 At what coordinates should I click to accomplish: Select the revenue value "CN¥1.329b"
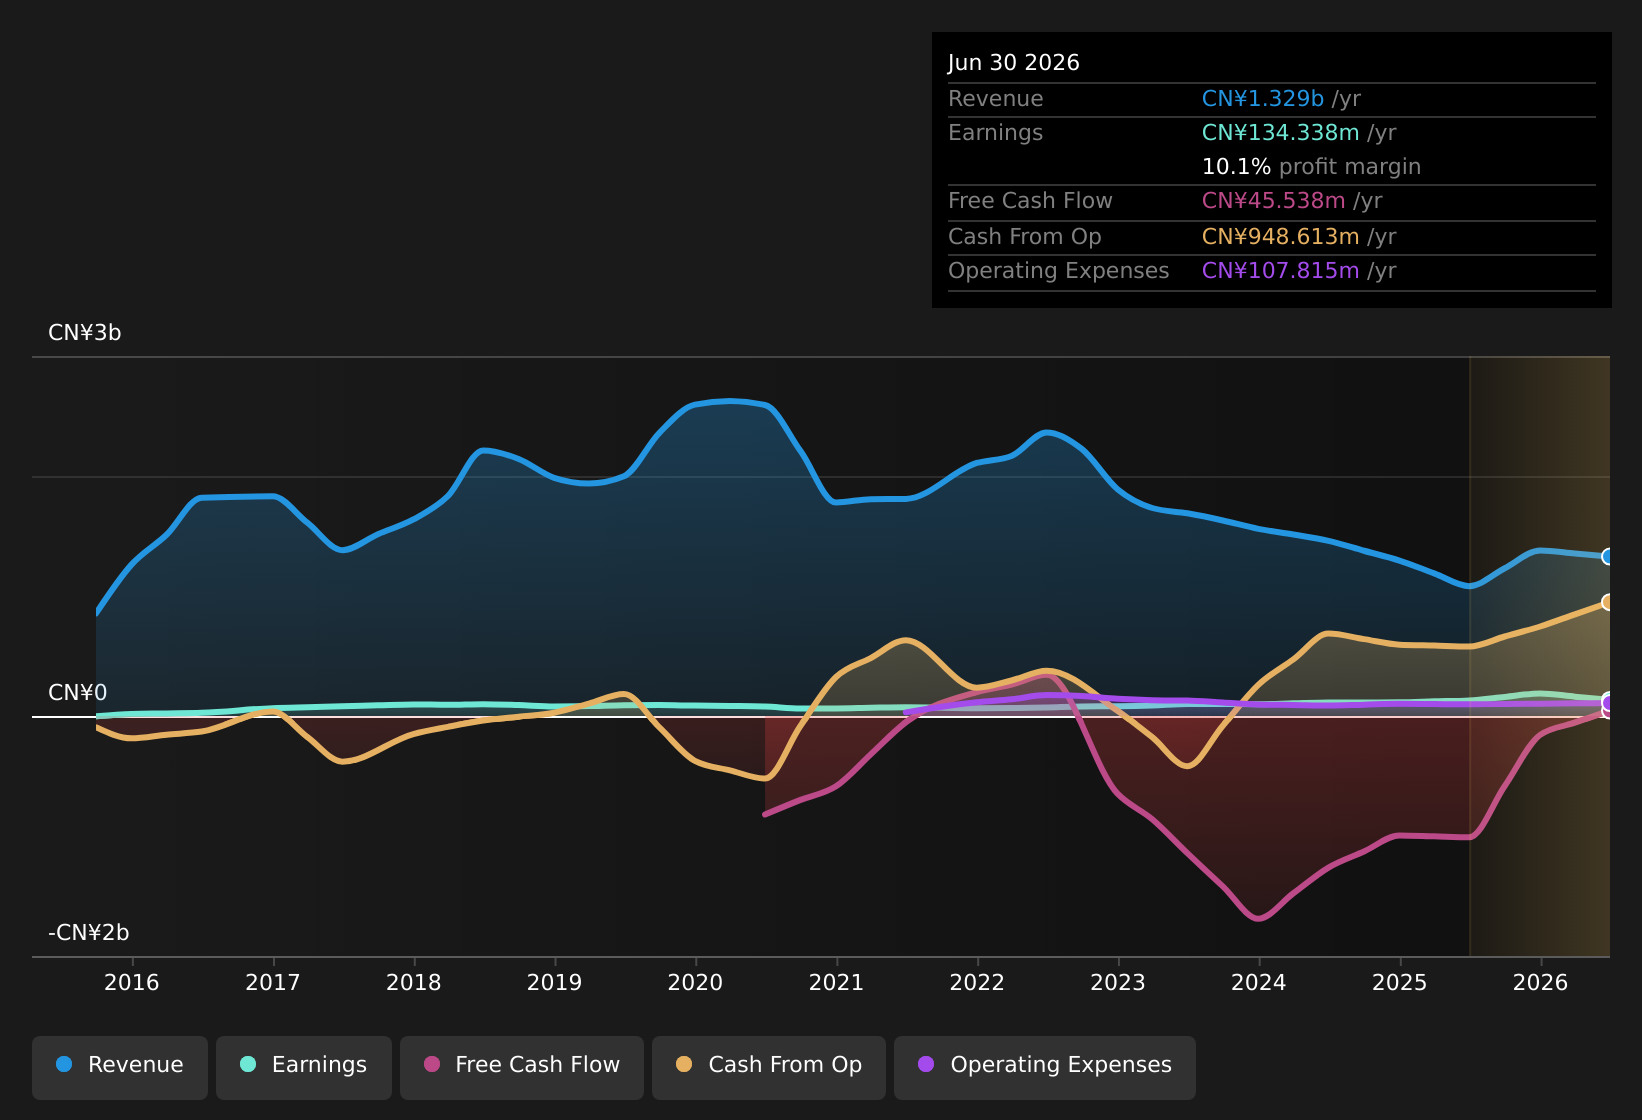pyautogui.click(x=1263, y=99)
